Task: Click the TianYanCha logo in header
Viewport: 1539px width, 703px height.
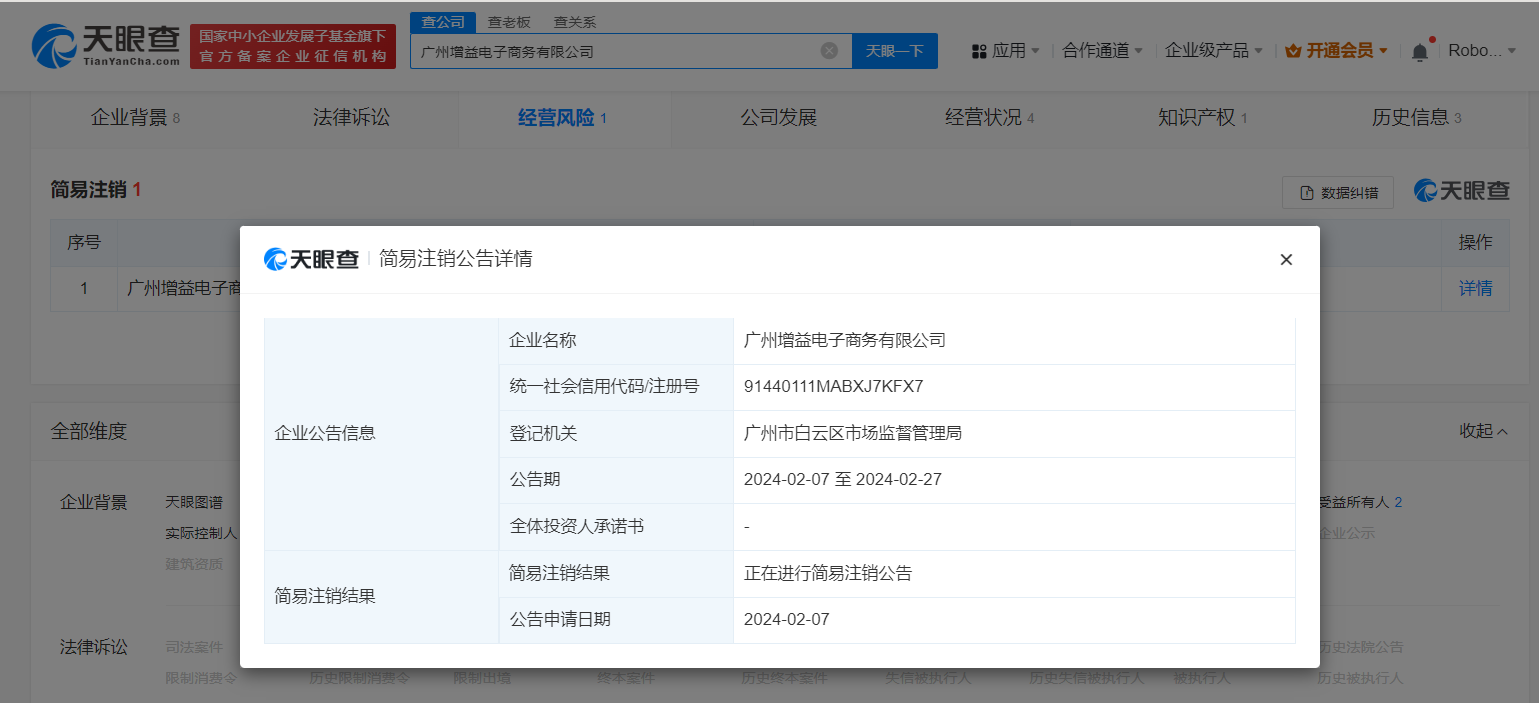Action: pos(106,46)
